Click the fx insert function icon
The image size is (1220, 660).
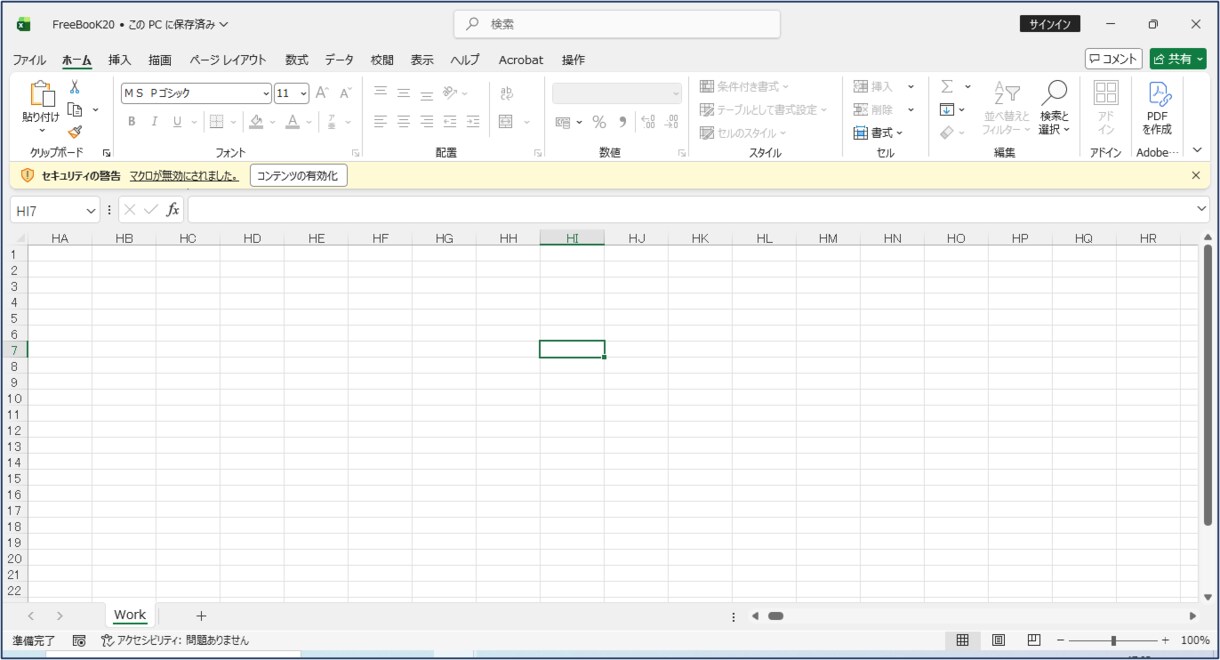(x=173, y=210)
